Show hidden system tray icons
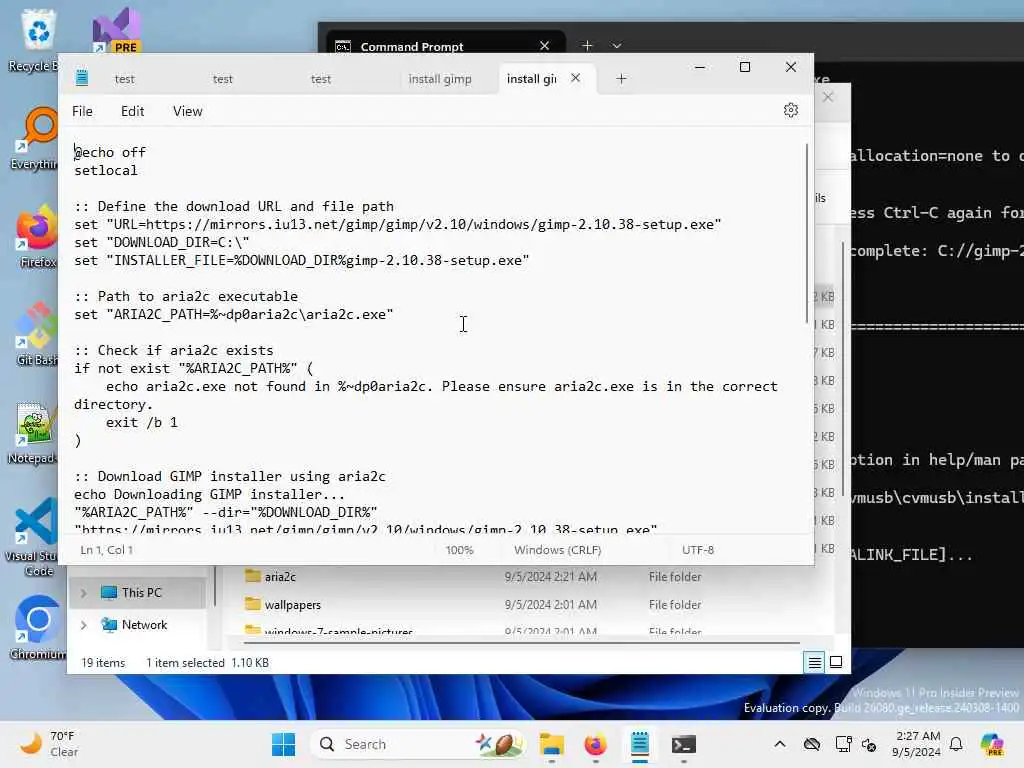Image resolution: width=1024 pixels, height=768 pixels. click(780, 744)
